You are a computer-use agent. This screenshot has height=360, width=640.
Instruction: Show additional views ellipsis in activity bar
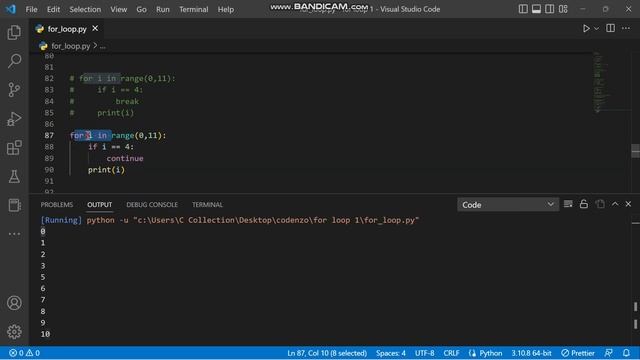14,234
